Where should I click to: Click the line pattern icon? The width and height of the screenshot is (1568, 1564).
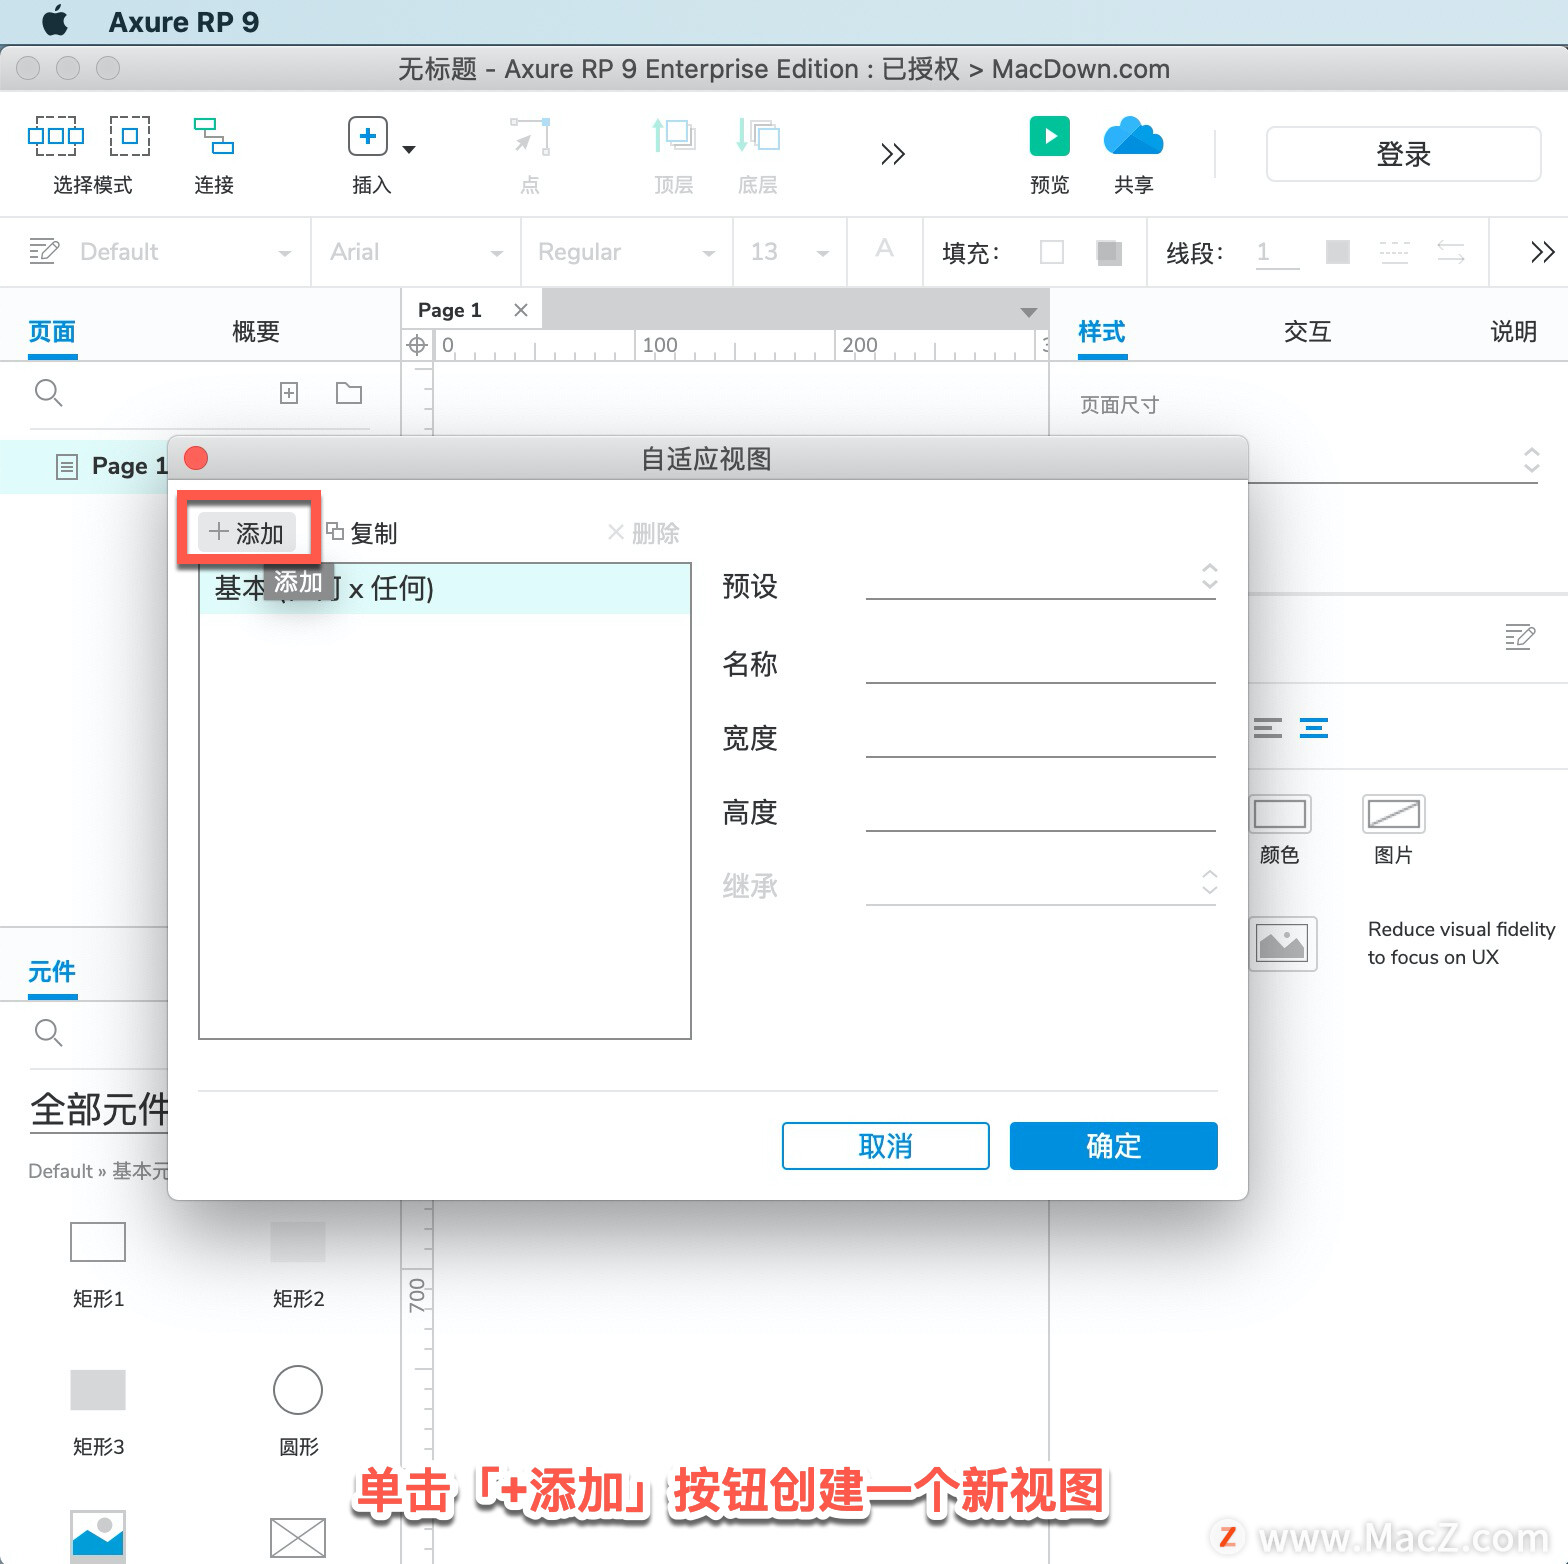tap(1394, 252)
